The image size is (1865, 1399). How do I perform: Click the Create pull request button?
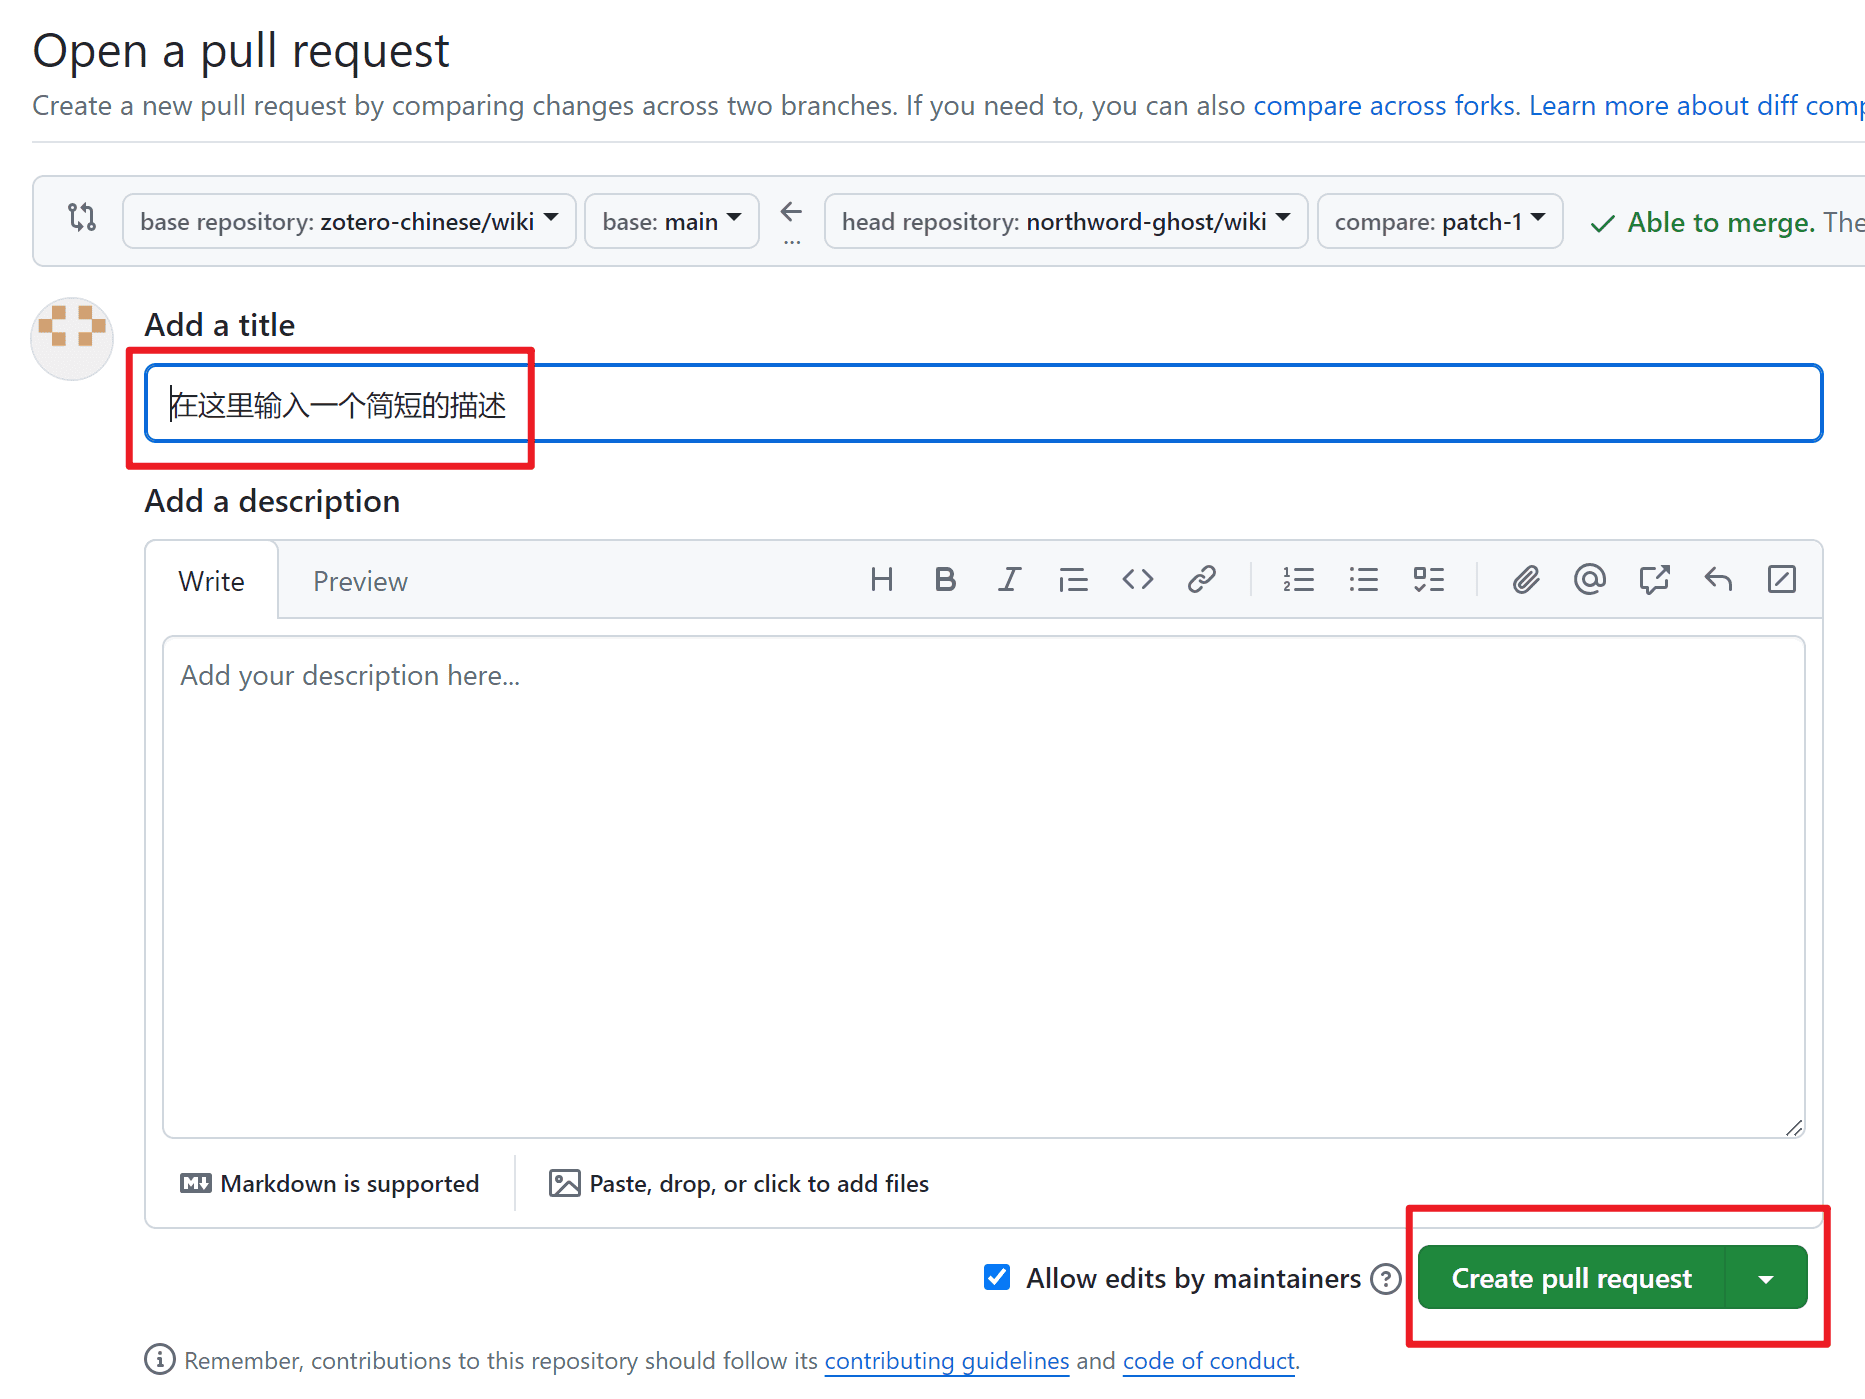1571,1278
